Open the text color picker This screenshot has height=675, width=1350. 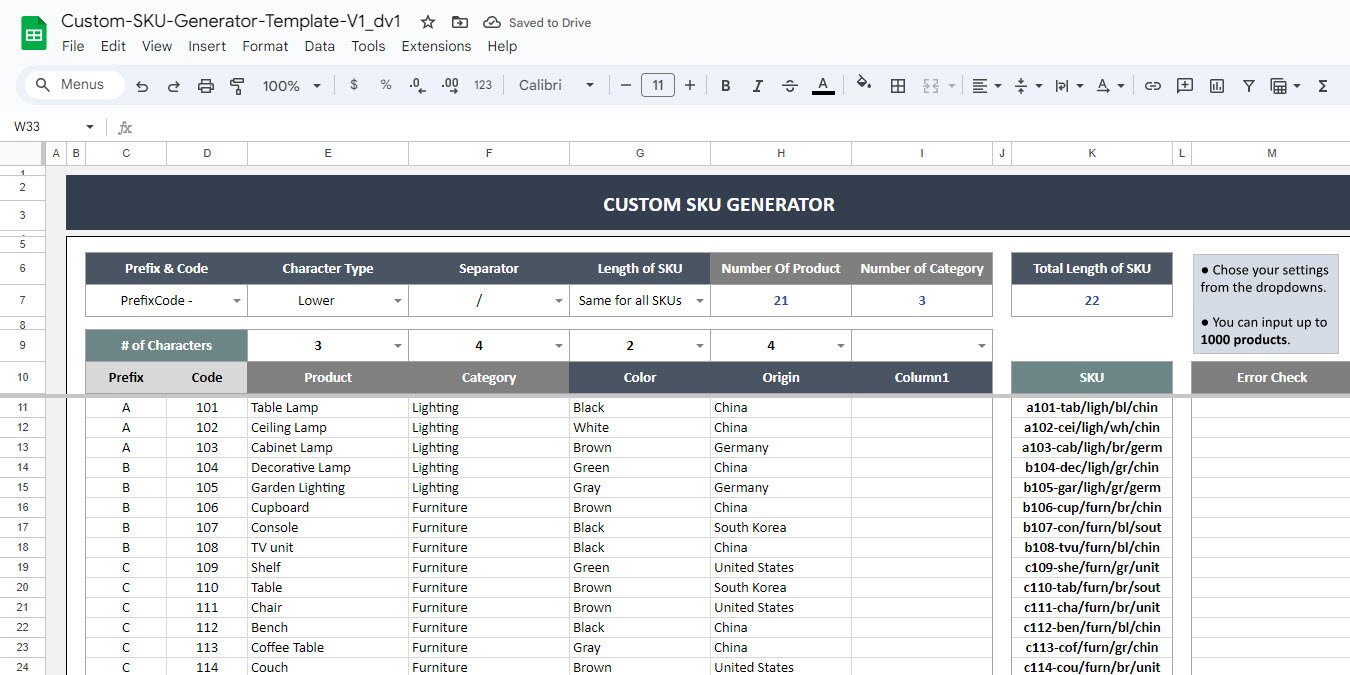(x=823, y=85)
